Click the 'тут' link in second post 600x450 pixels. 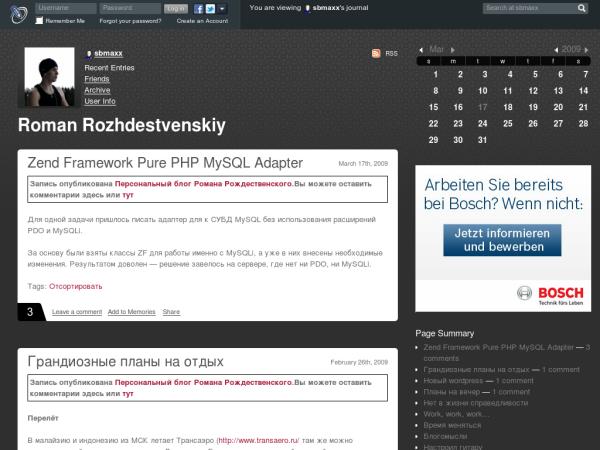click(128, 393)
